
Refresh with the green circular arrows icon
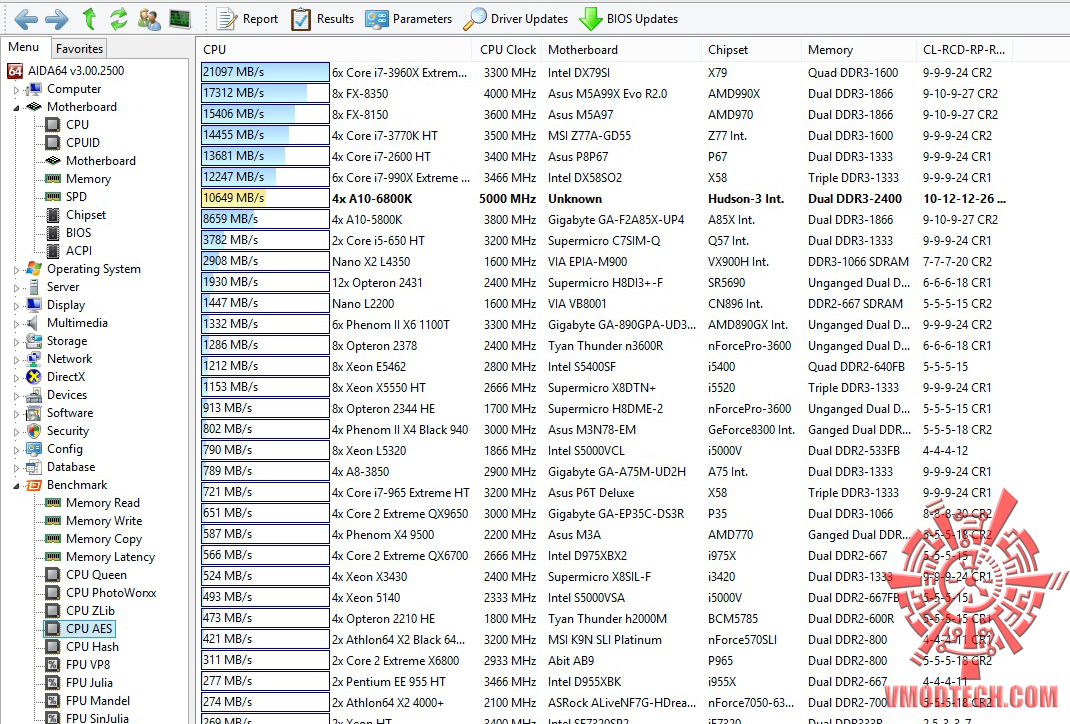click(119, 18)
